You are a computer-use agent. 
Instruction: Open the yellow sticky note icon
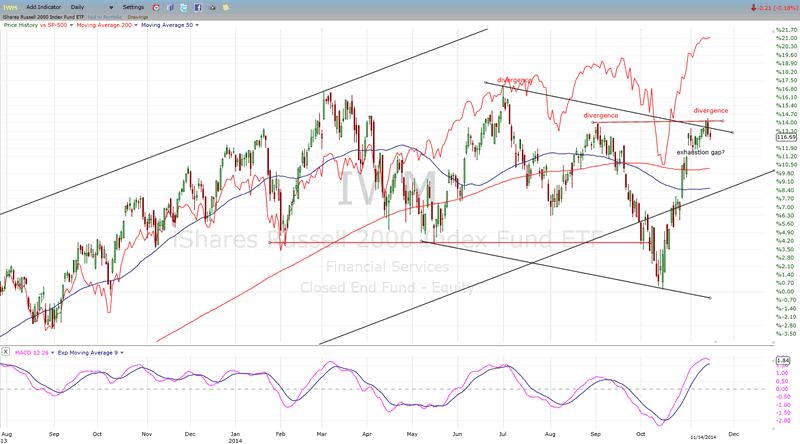pos(226,8)
